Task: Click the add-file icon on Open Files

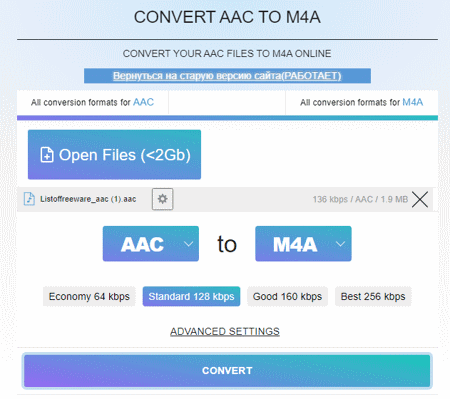Action: (x=47, y=155)
